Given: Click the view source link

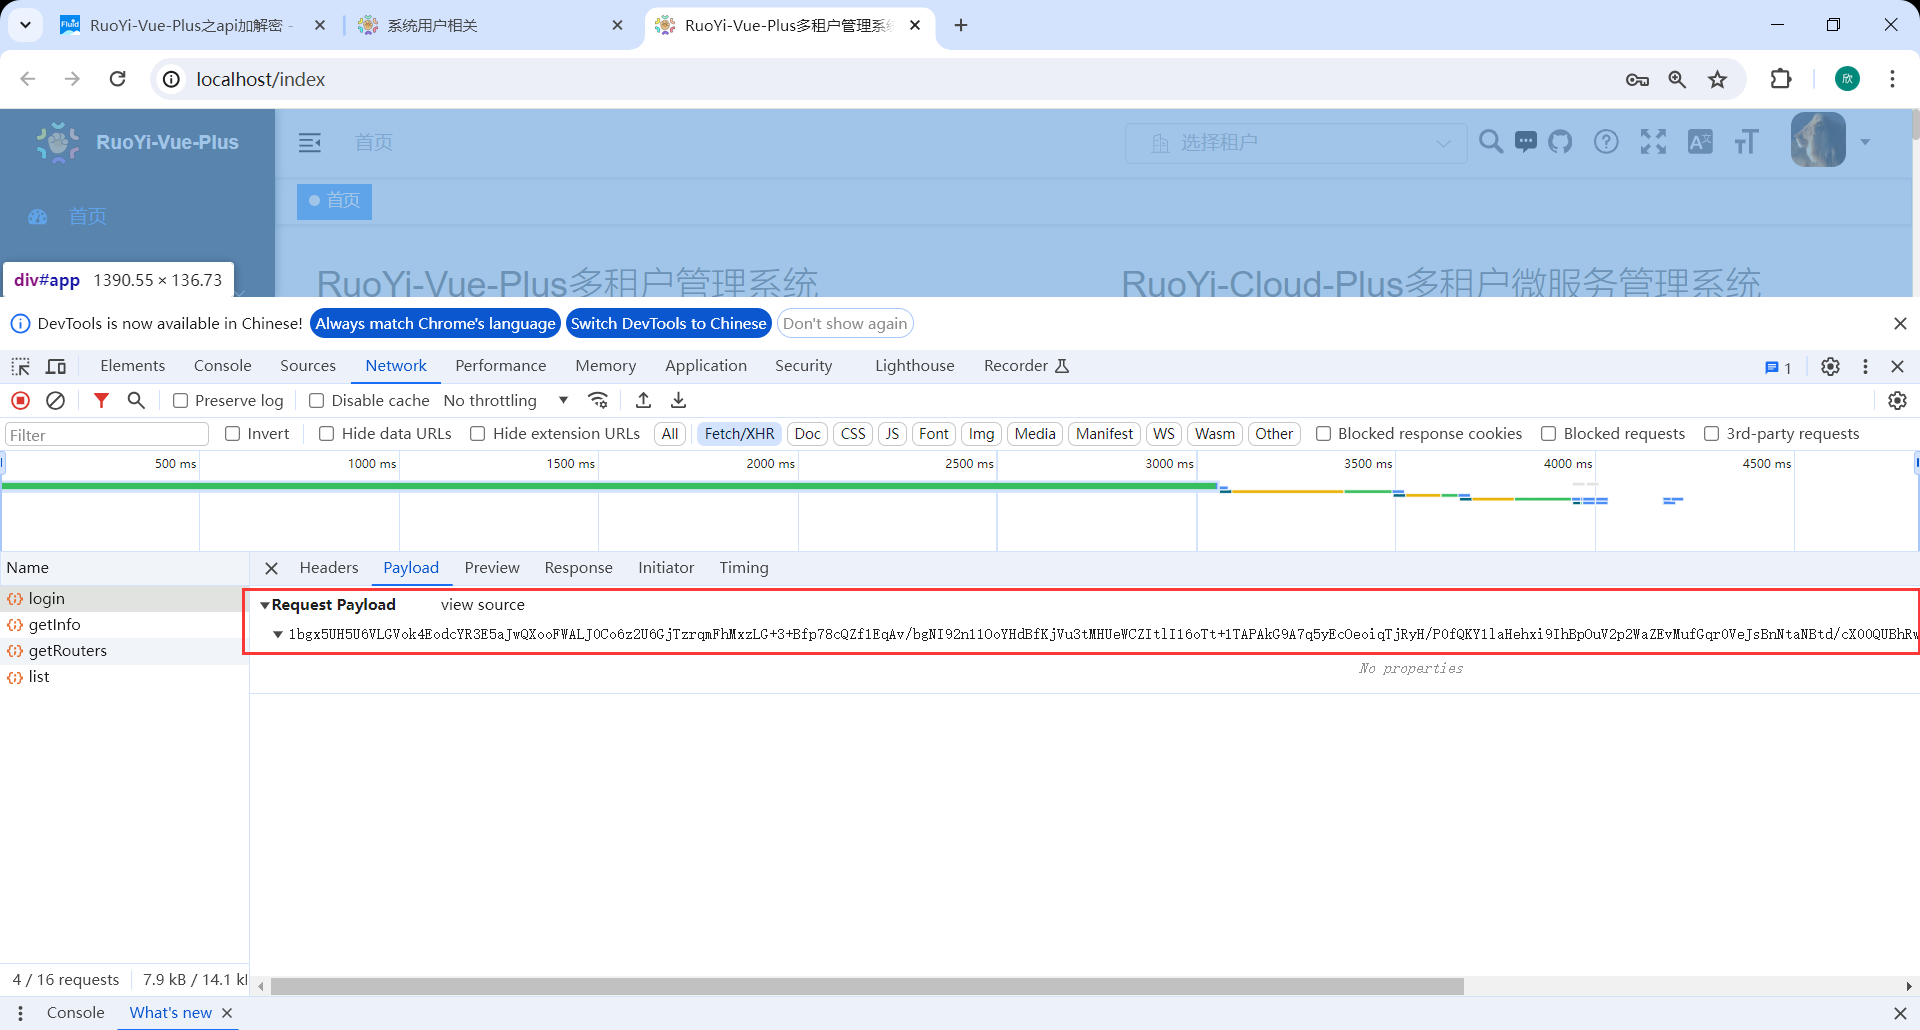Looking at the screenshot, I should tap(482, 605).
